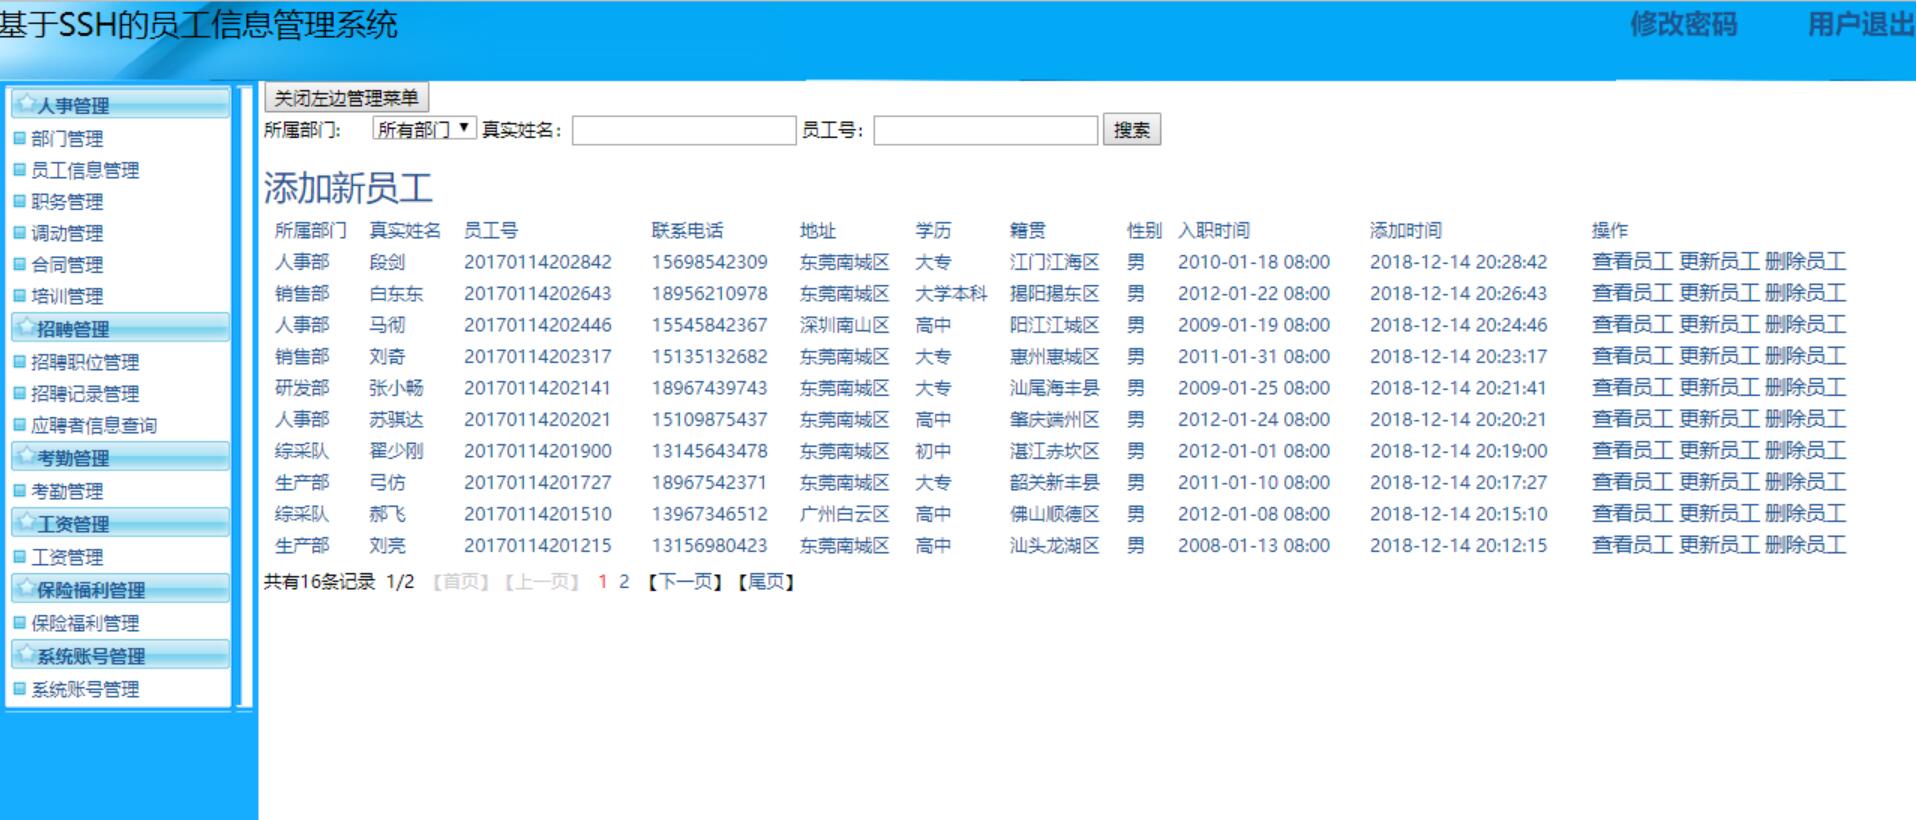Collapse the 人事管理 menu section
This screenshot has width=1916, height=820.
coord(120,104)
